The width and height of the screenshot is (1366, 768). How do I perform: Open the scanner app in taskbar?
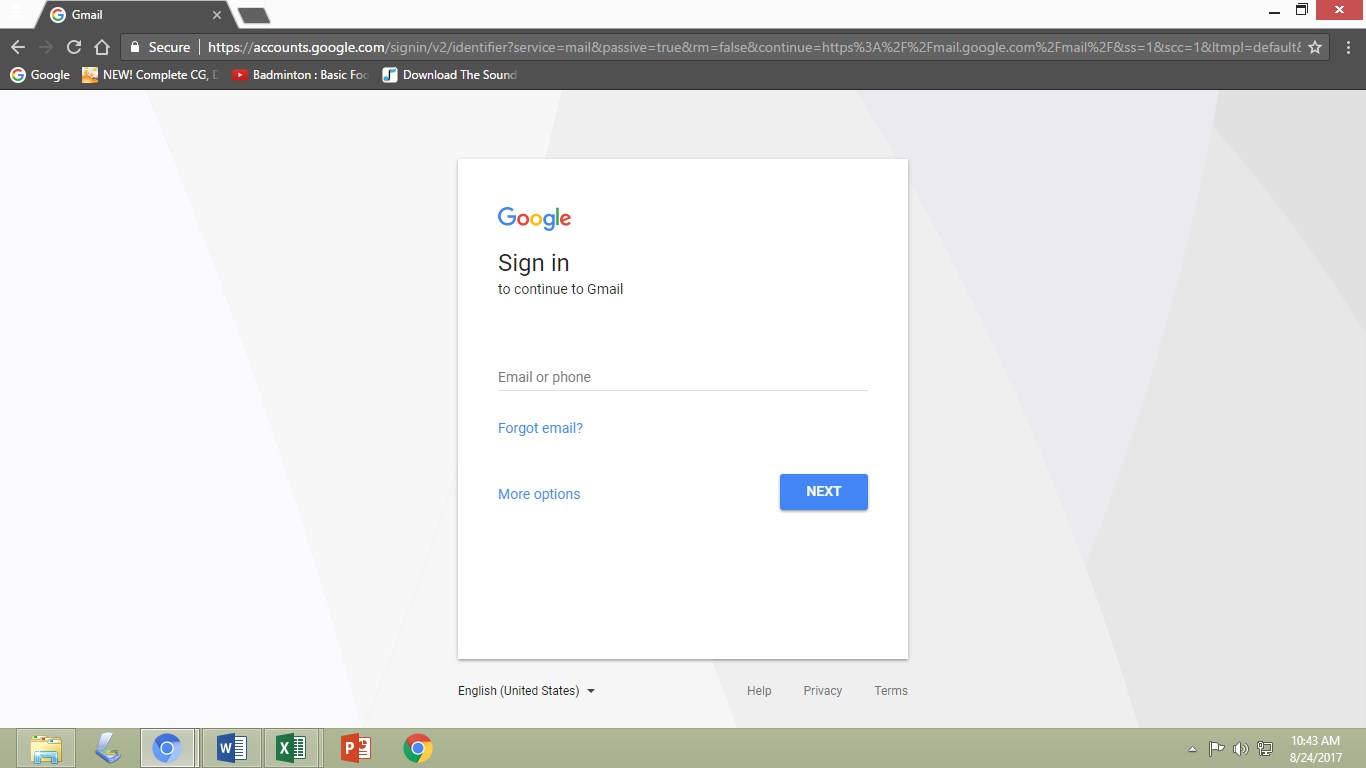[x=108, y=748]
